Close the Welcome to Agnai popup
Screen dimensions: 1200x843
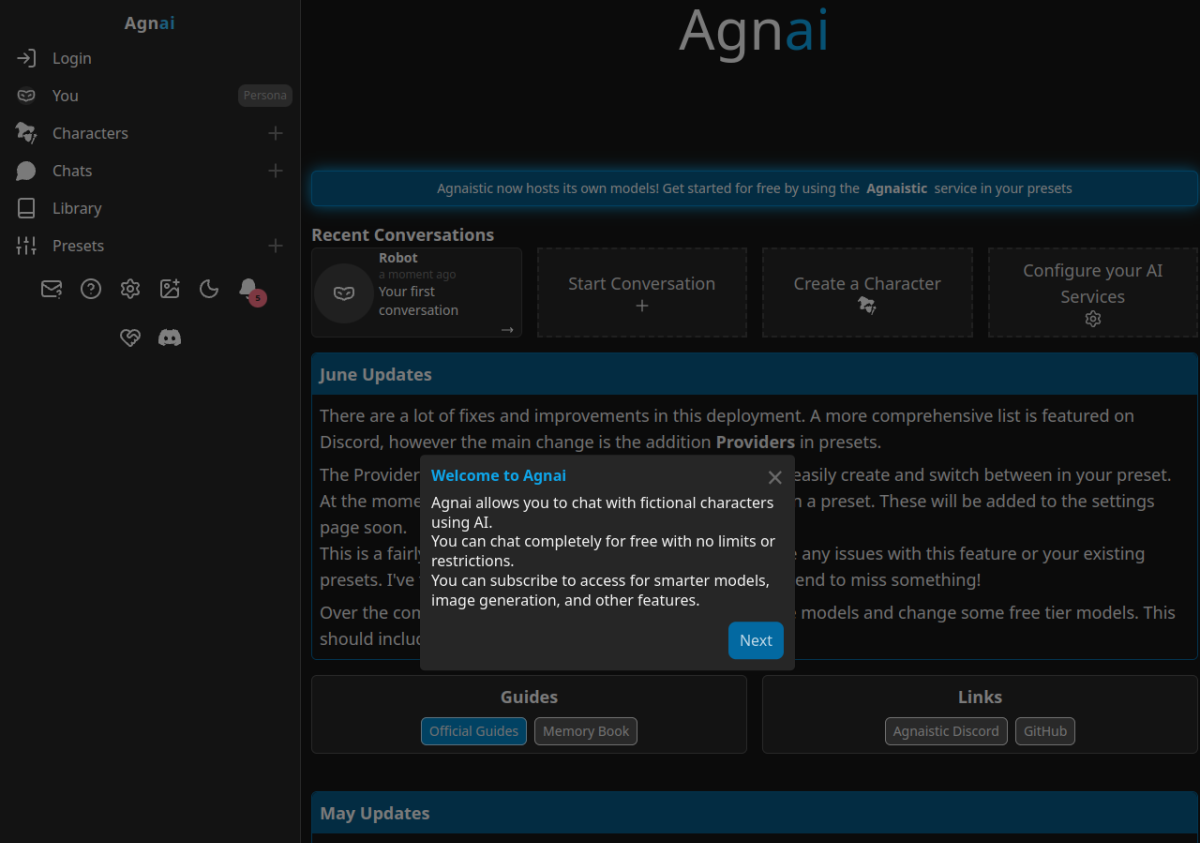[775, 478]
